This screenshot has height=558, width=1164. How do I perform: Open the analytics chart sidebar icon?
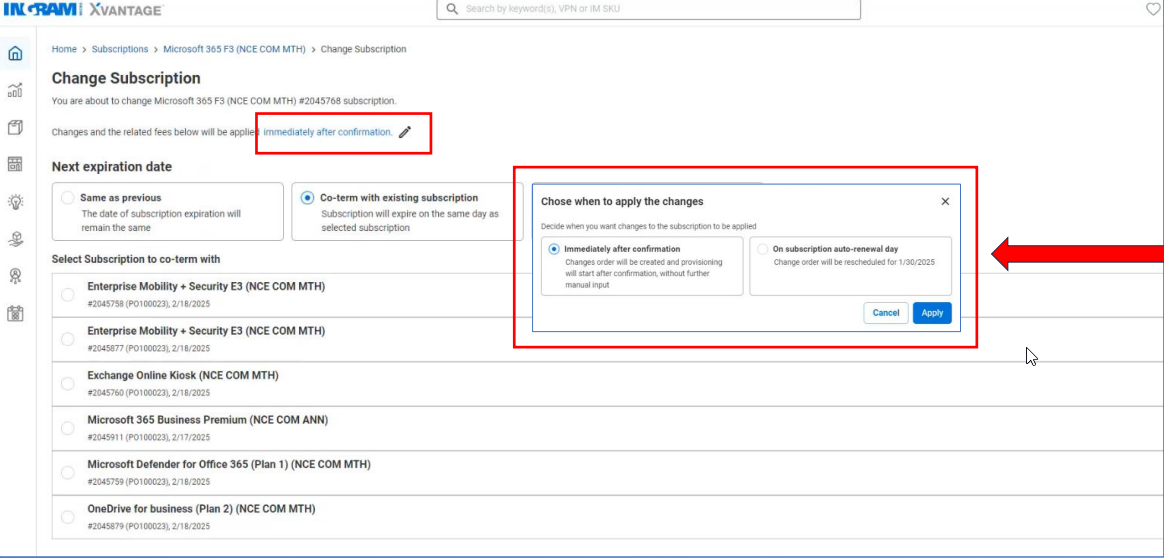15,91
